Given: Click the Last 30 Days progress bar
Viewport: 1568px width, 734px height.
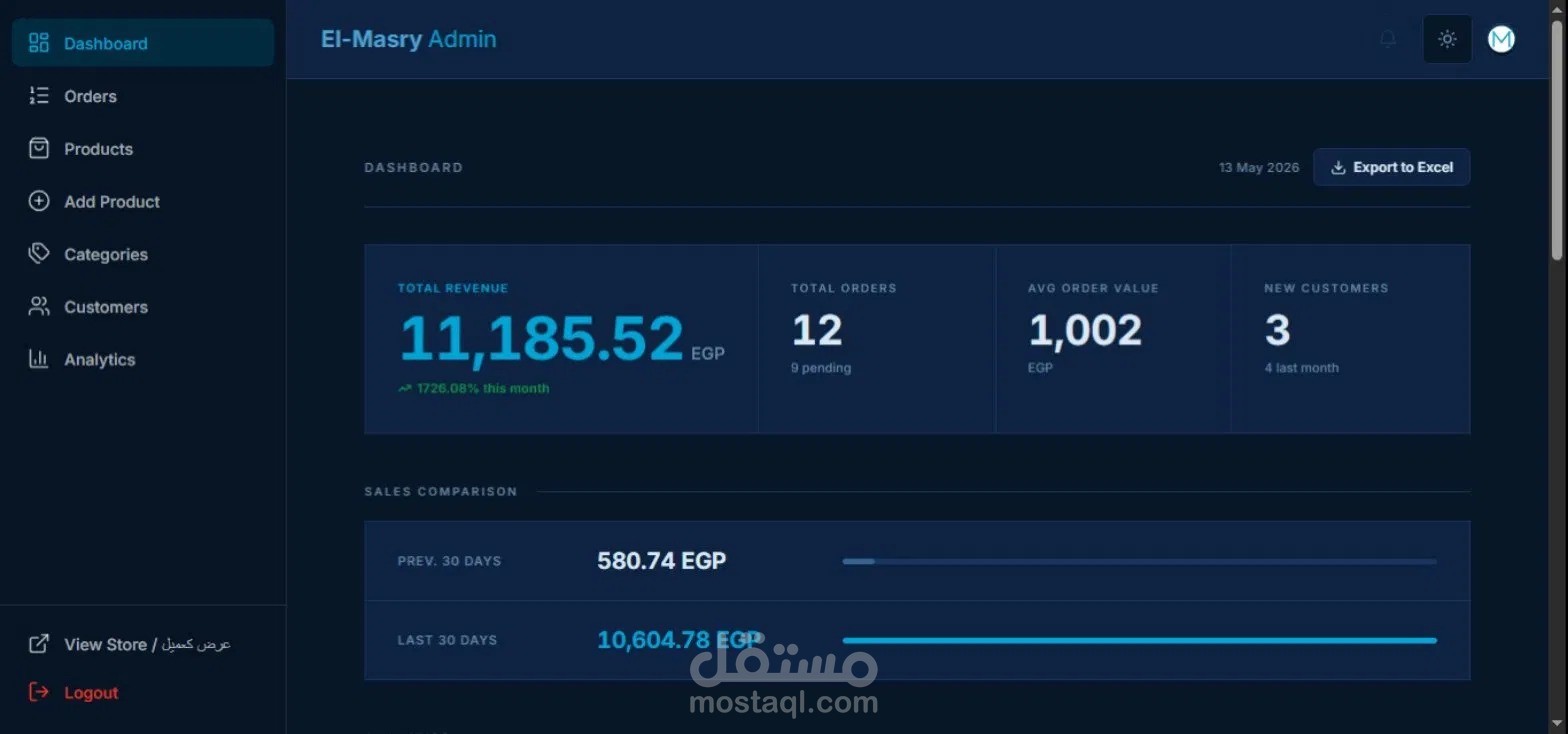Looking at the screenshot, I should click(x=1140, y=640).
